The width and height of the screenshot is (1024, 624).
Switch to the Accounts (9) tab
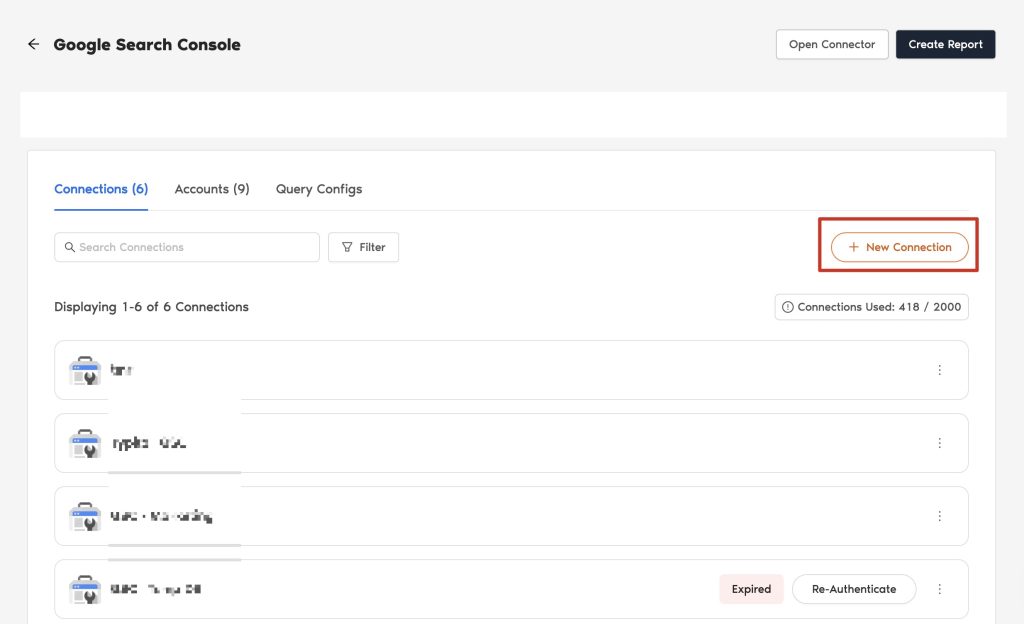click(212, 189)
